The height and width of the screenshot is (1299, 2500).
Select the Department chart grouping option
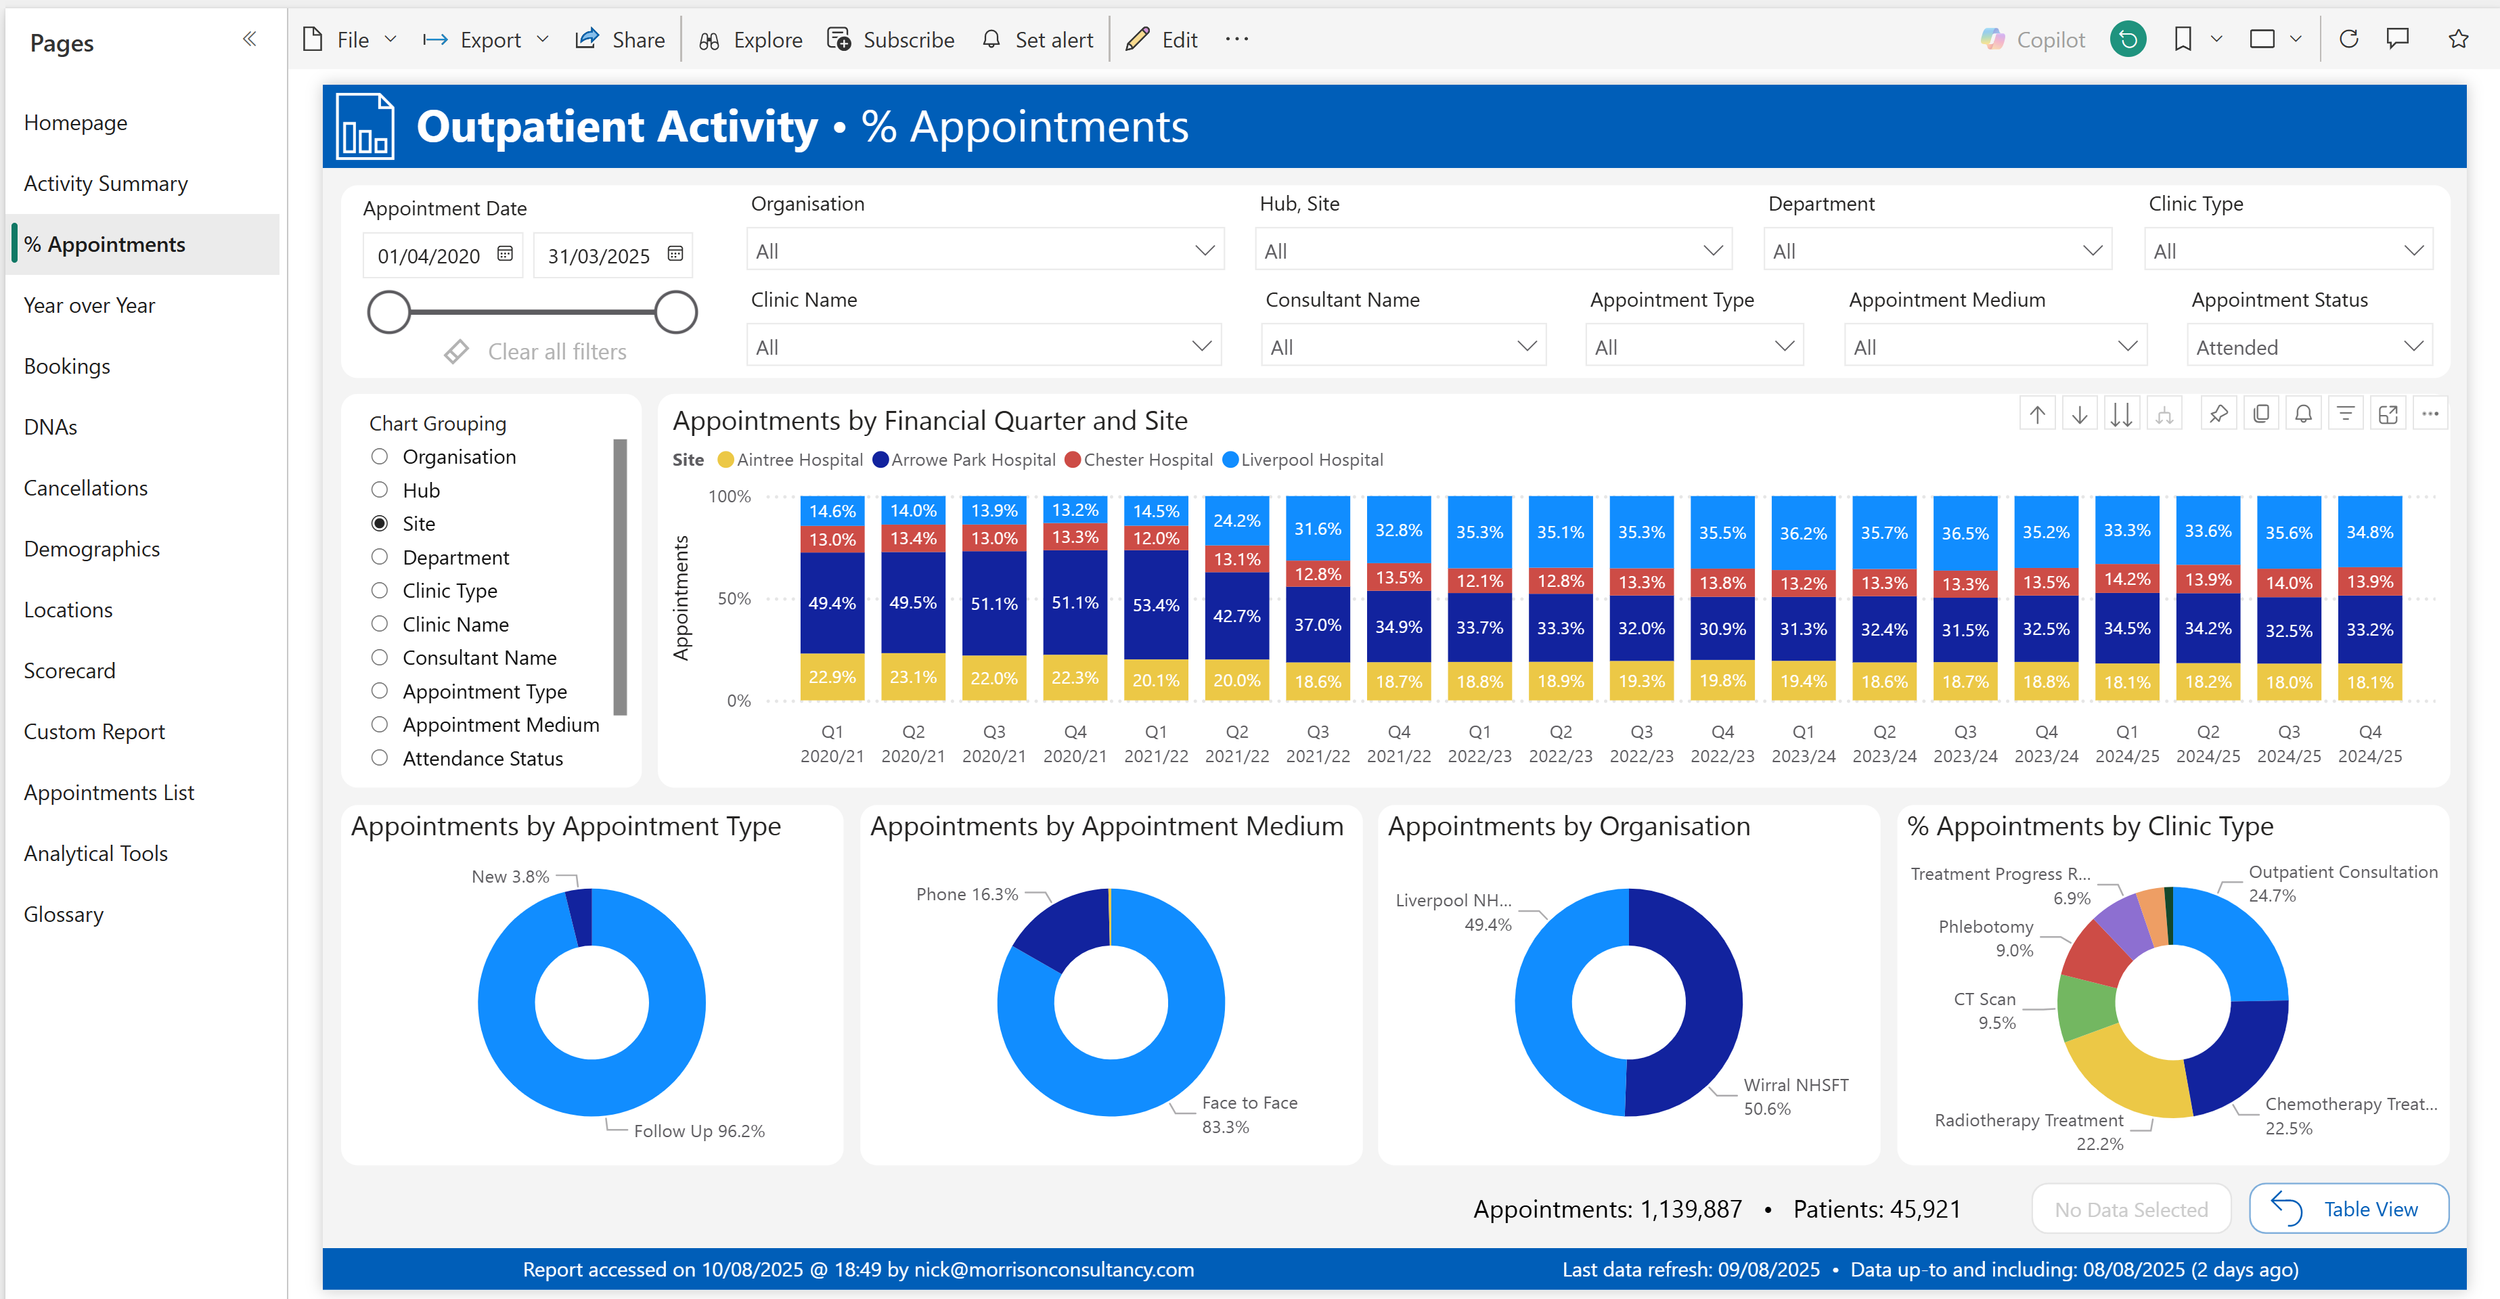[x=380, y=557]
